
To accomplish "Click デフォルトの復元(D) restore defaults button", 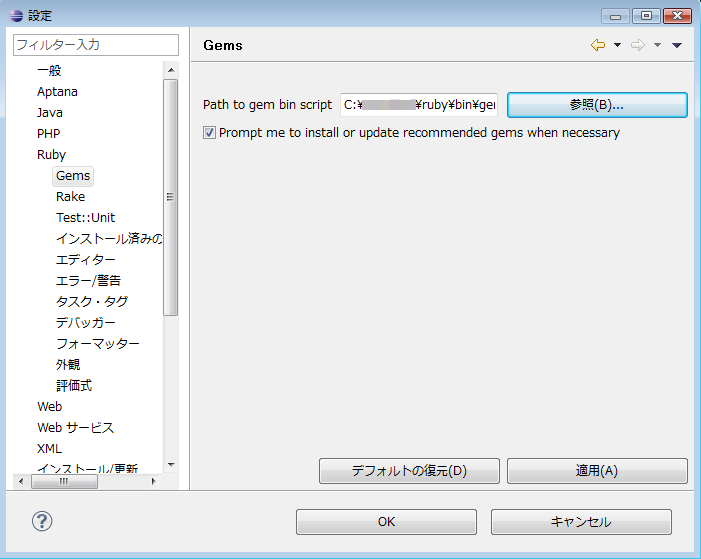I will point(409,471).
